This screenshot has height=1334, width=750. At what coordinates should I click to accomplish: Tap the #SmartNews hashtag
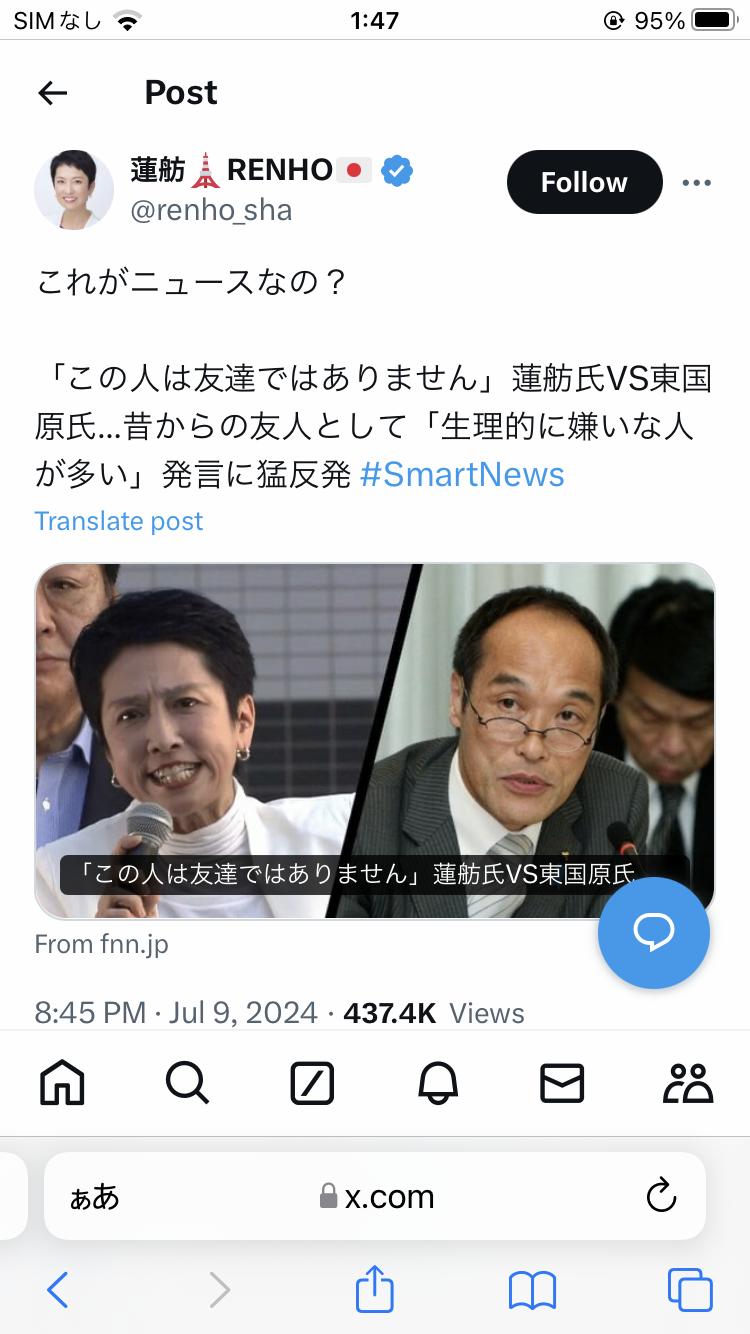click(x=462, y=474)
